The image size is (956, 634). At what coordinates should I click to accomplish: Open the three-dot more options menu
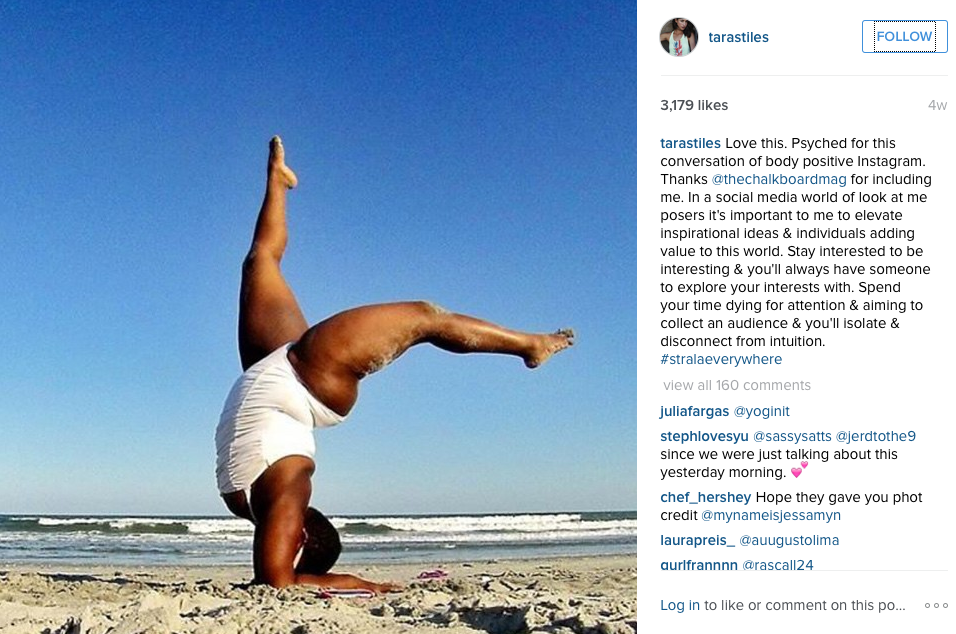point(936,605)
